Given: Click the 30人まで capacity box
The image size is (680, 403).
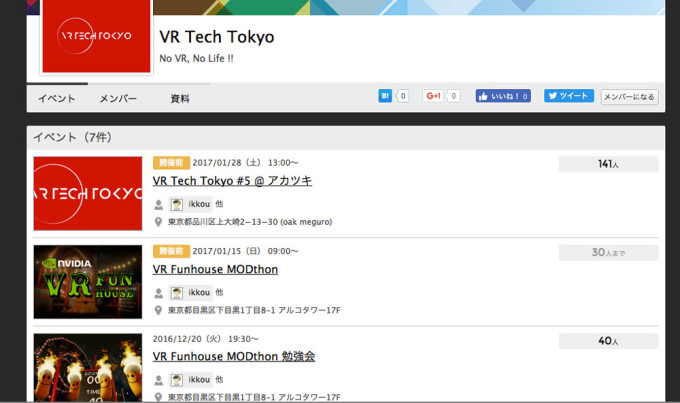Looking at the screenshot, I should [x=608, y=253].
